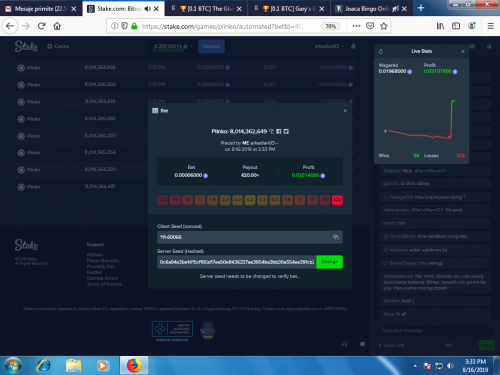The image size is (500, 375).
Task: Open the Casino menu
Action: pos(58,46)
